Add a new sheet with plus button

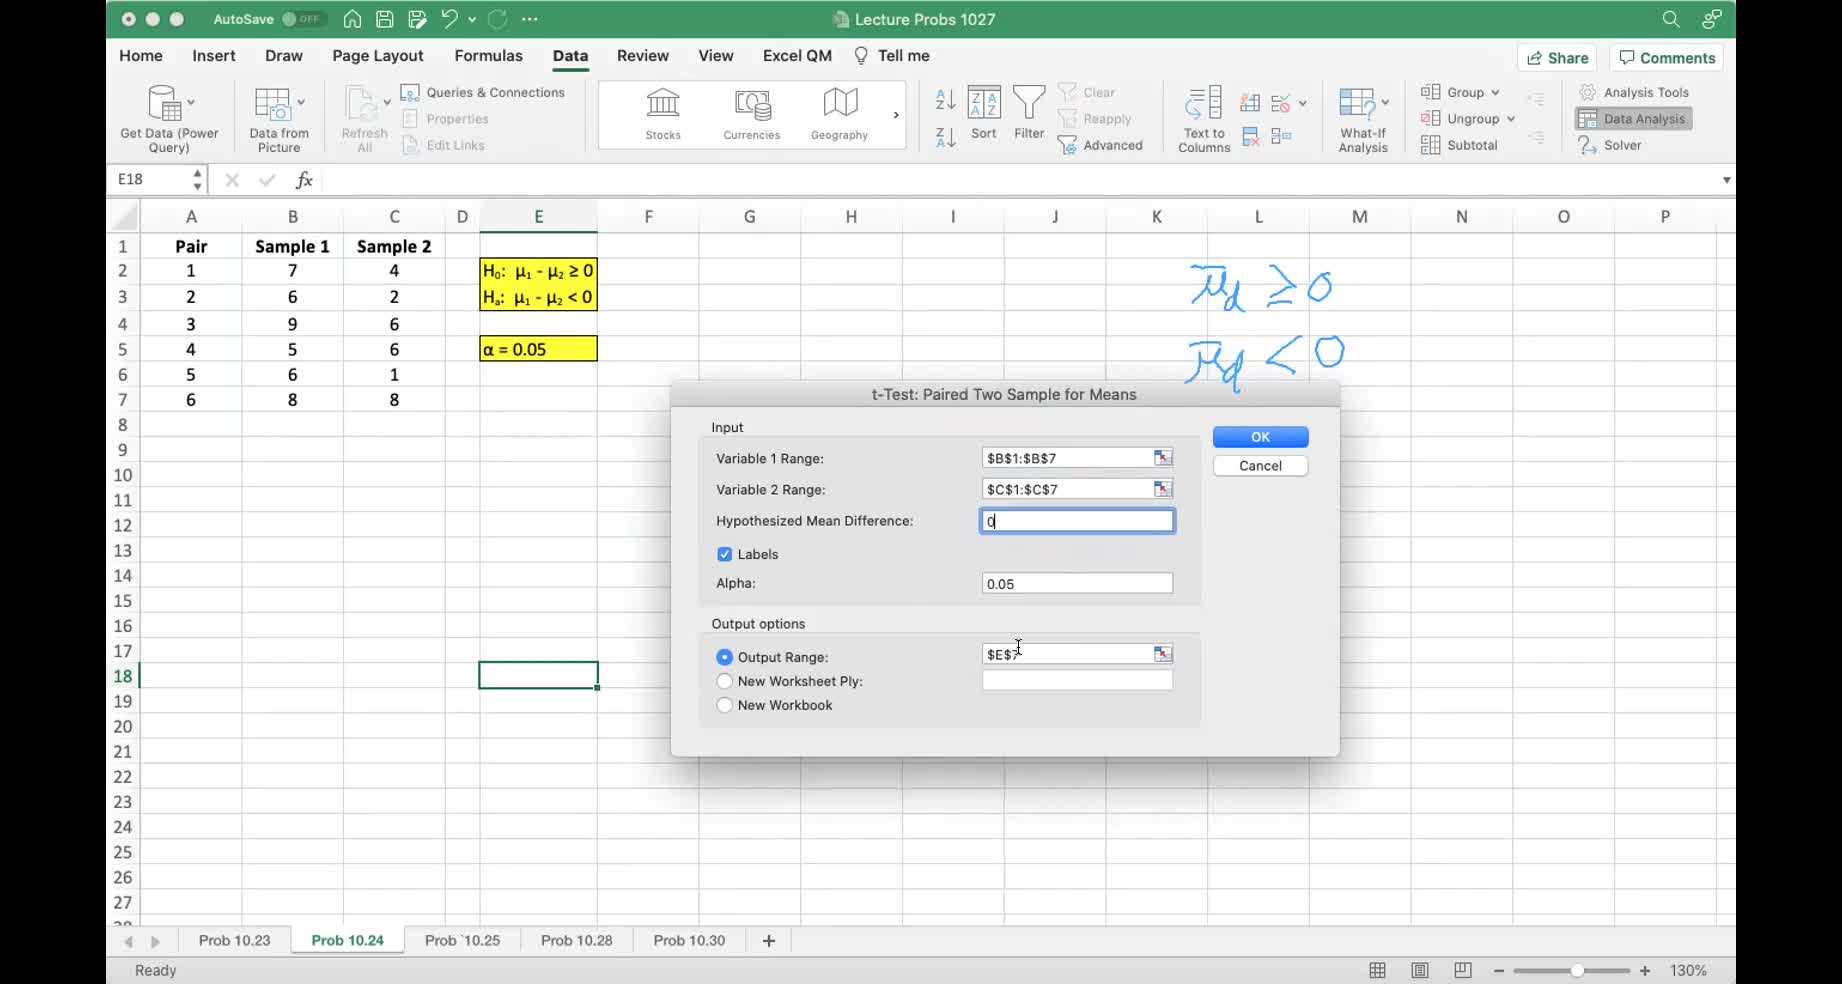click(x=769, y=940)
